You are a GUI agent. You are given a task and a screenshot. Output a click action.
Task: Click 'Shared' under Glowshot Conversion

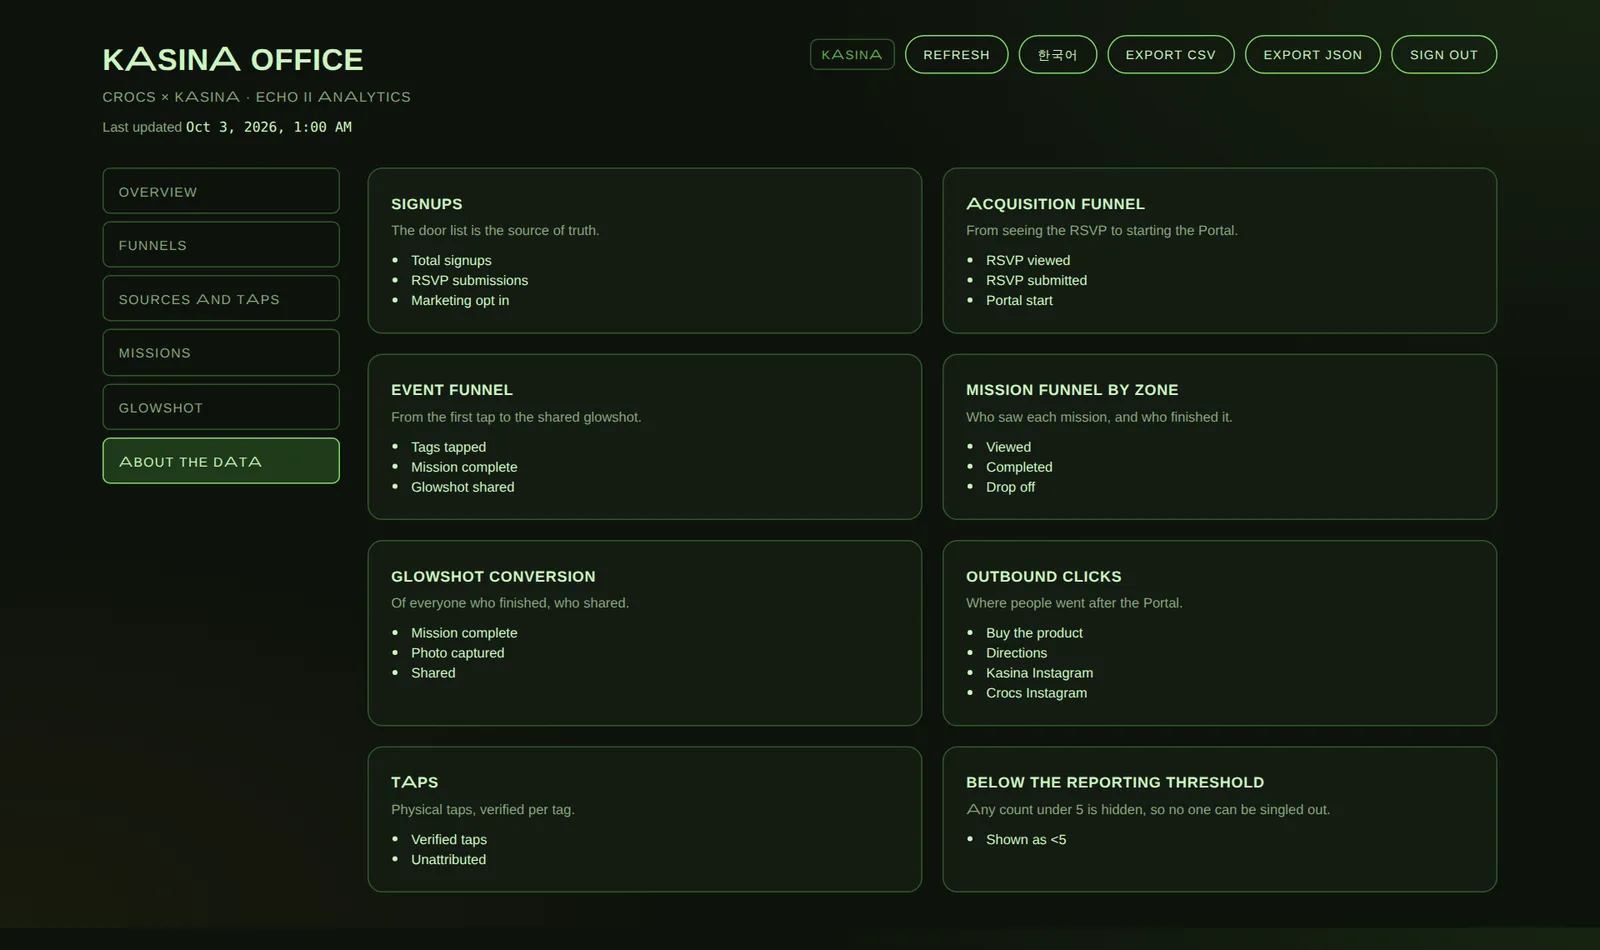[433, 673]
